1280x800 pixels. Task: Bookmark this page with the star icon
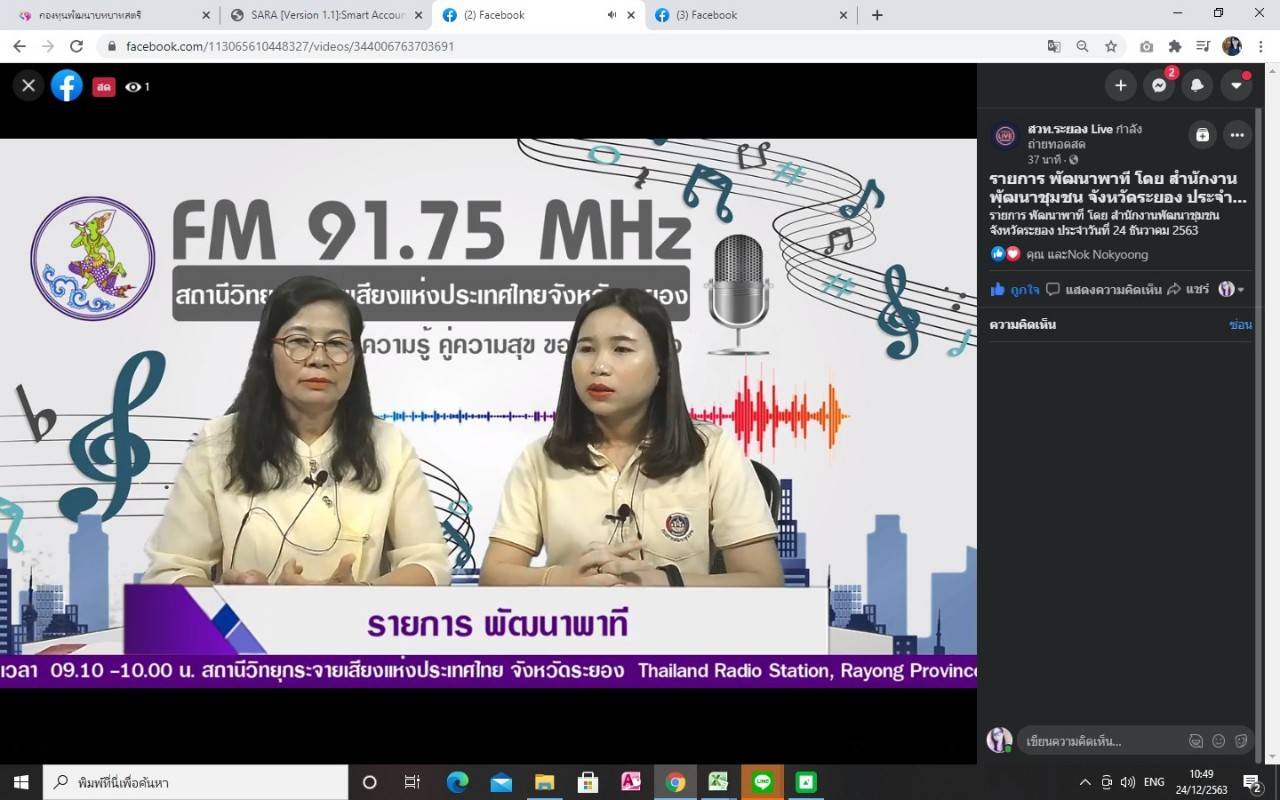click(1111, 46)
